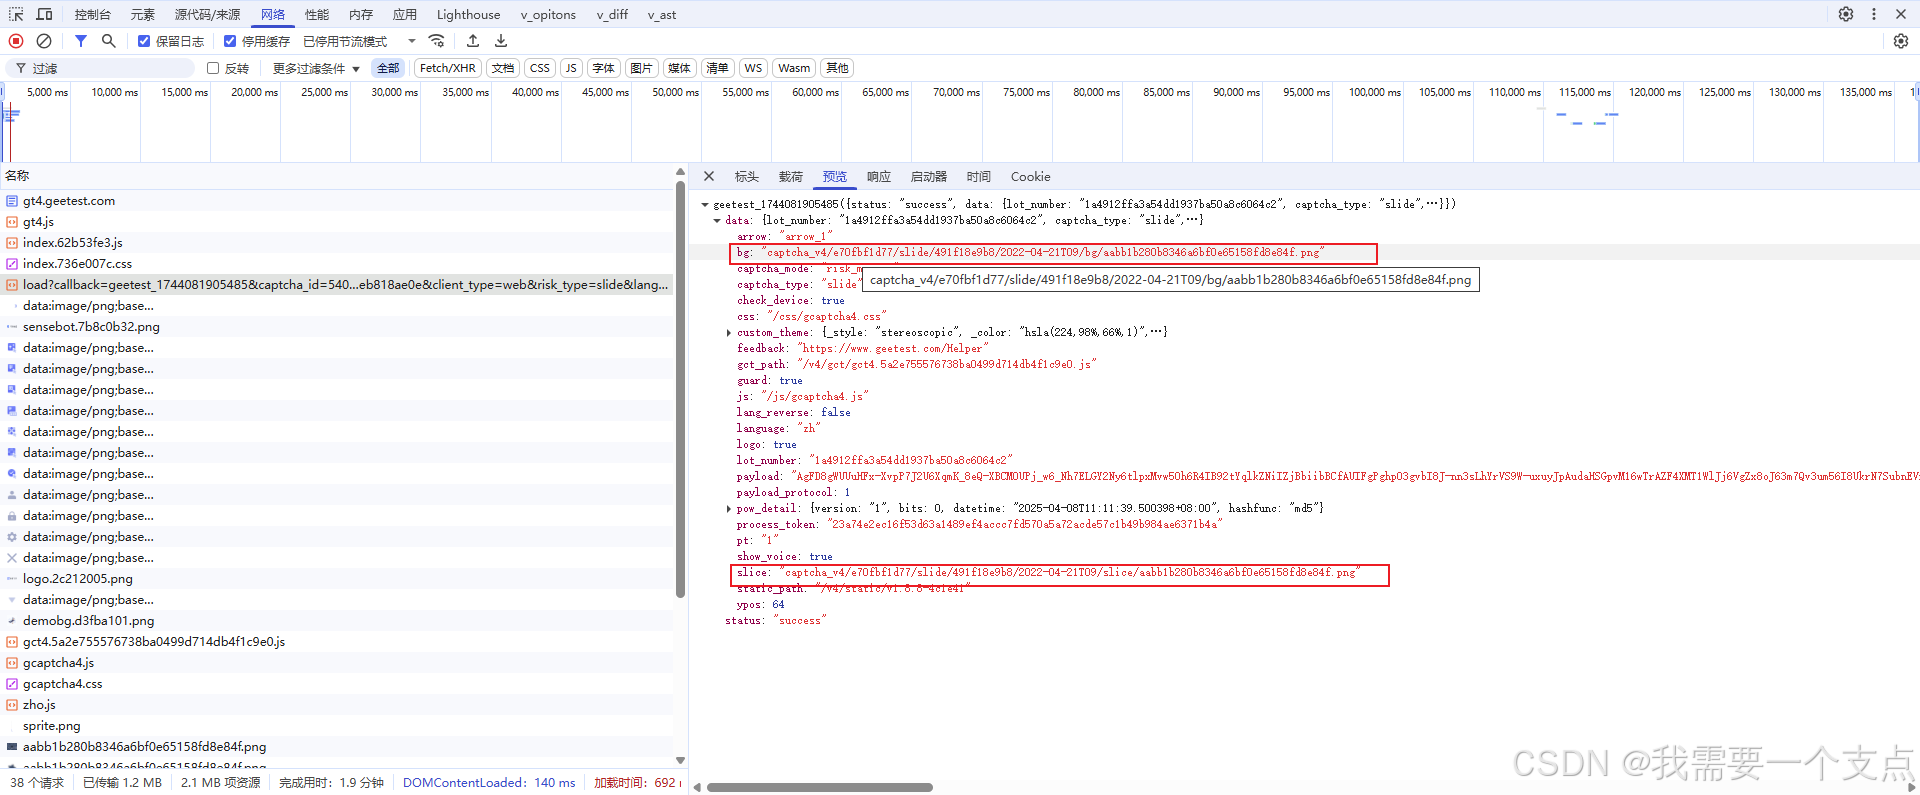
Task: Select the index.736e007c.css request
Action: (336, 264)
